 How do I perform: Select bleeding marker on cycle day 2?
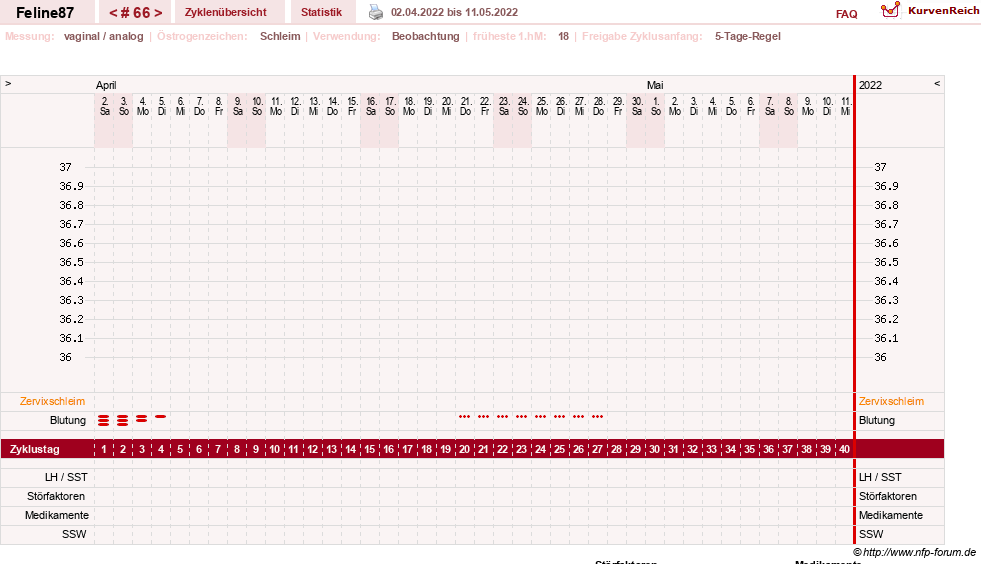coord(123,420)
